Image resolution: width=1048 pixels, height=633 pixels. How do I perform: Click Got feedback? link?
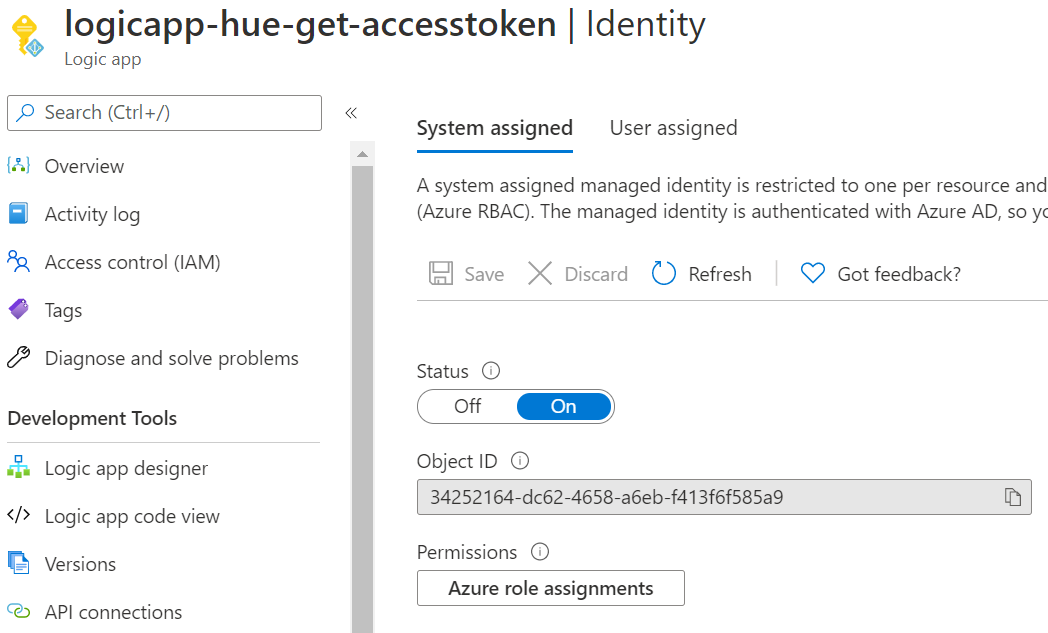click(x=899, y=274)
